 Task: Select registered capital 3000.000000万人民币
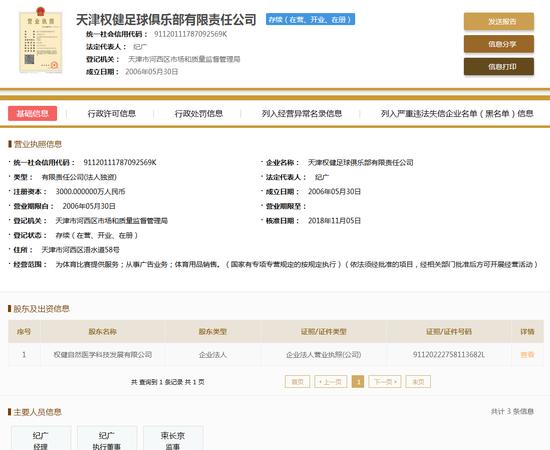tap(90, 192)
